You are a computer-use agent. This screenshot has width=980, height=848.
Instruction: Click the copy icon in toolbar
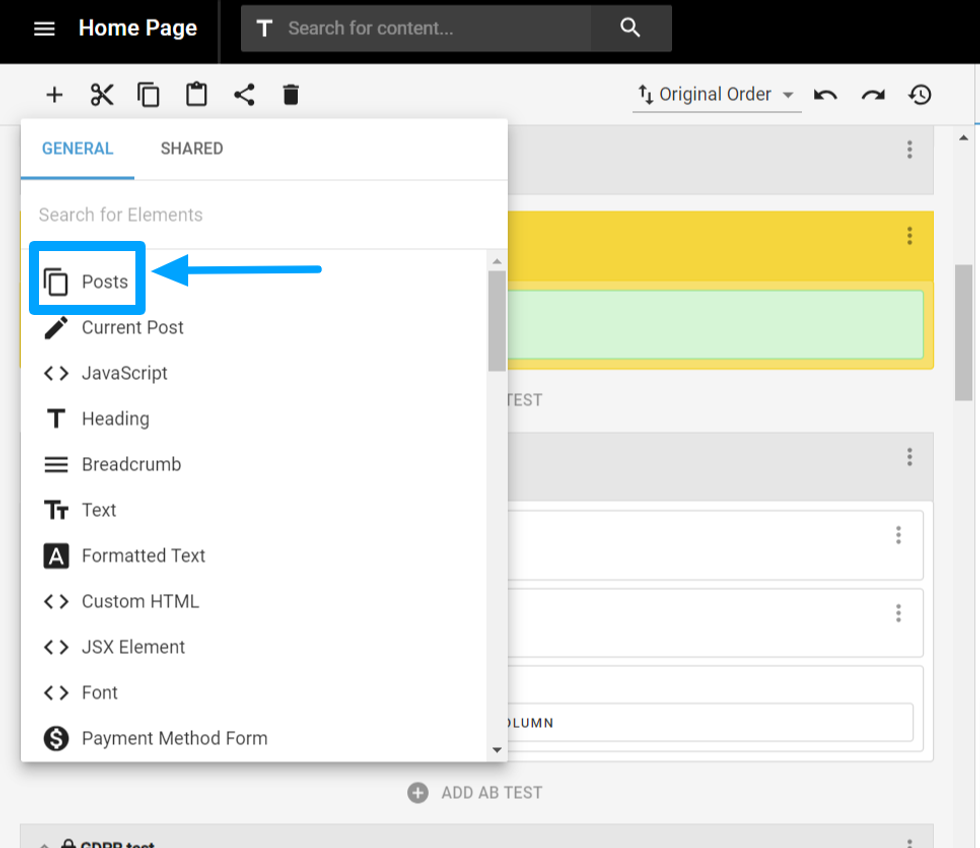[149, 95]
